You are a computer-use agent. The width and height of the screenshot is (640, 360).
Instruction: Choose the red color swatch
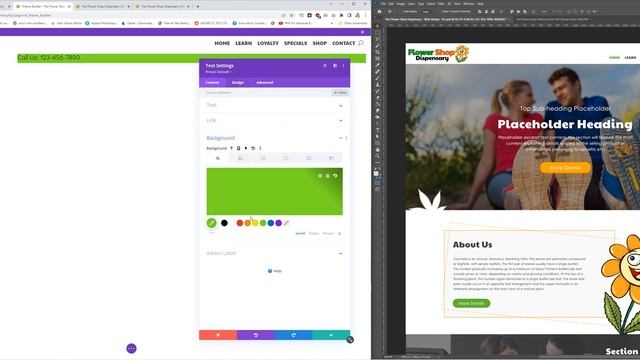240,223
